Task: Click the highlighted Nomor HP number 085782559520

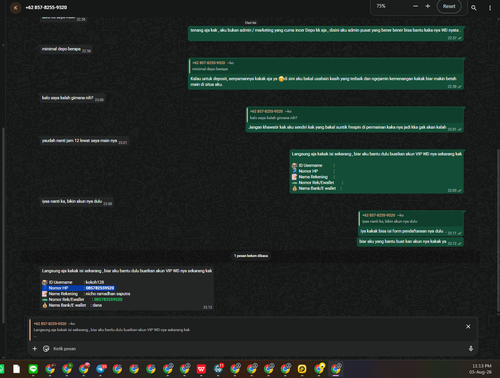Action: (100, 288)
